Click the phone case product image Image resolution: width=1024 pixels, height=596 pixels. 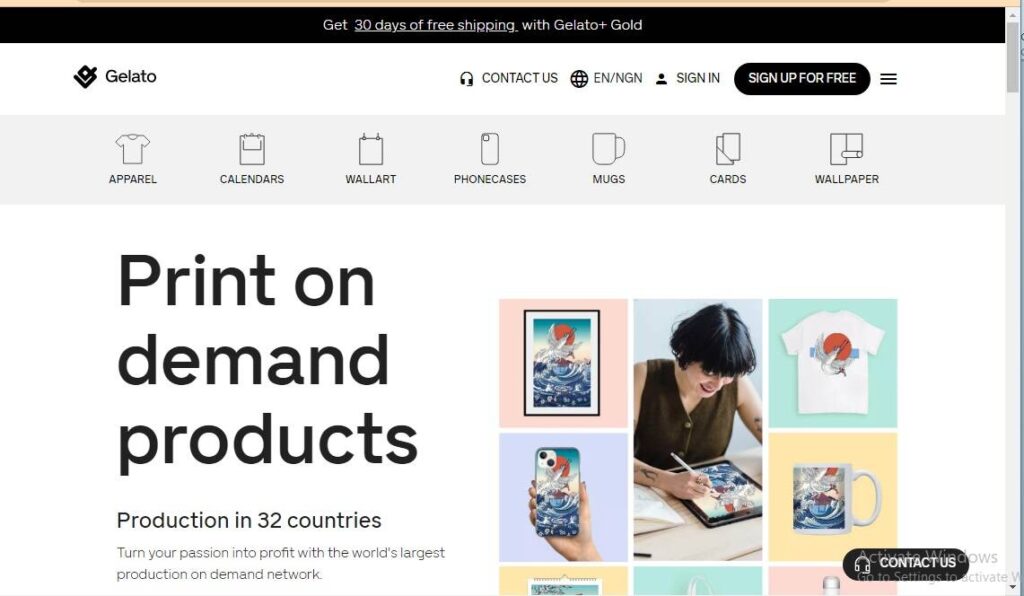(x=563, y=497)
